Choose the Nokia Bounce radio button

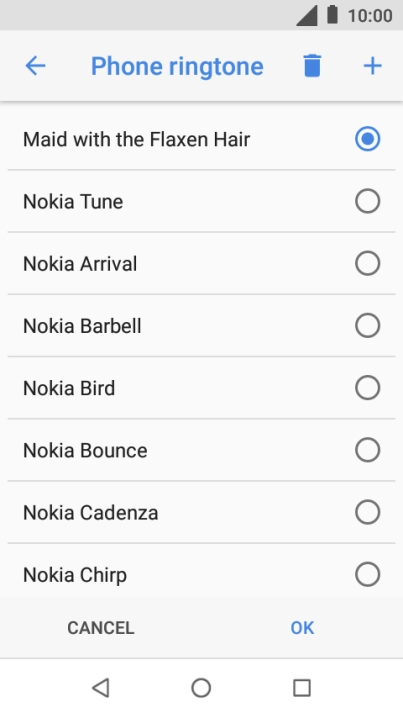pyautogui.click(x=367, y=450)
